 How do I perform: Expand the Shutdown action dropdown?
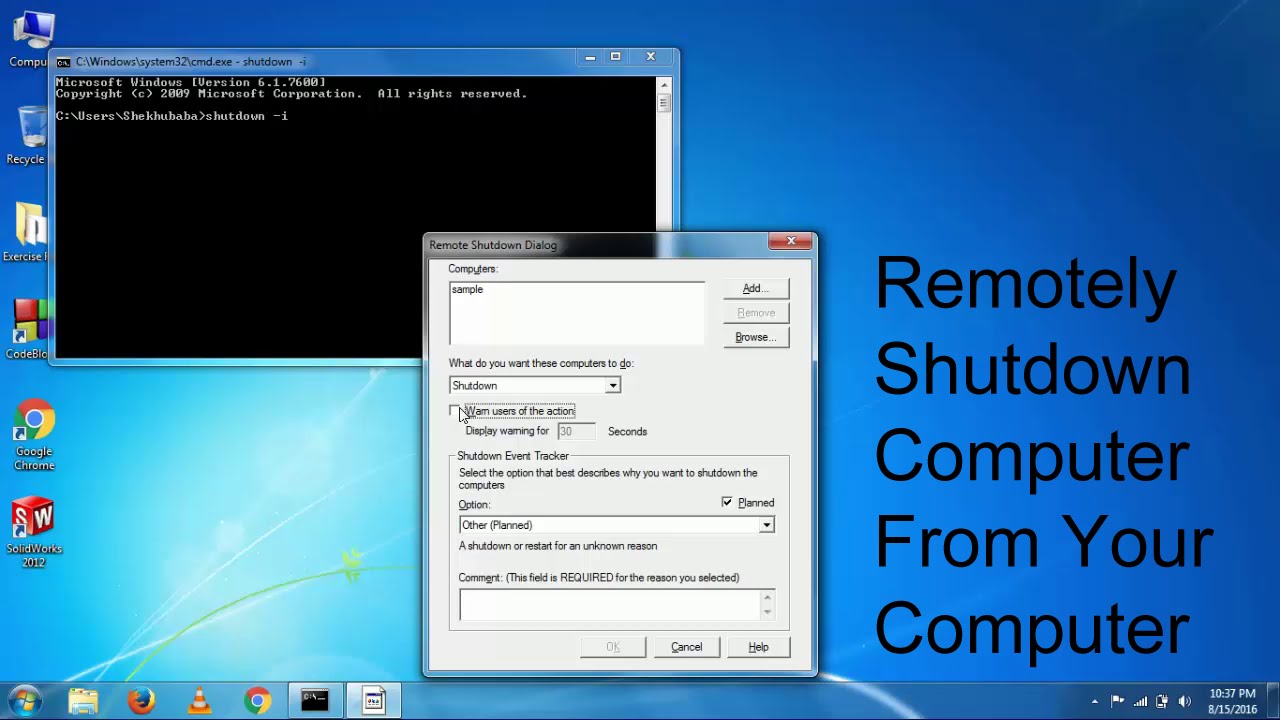pos(613,385)
